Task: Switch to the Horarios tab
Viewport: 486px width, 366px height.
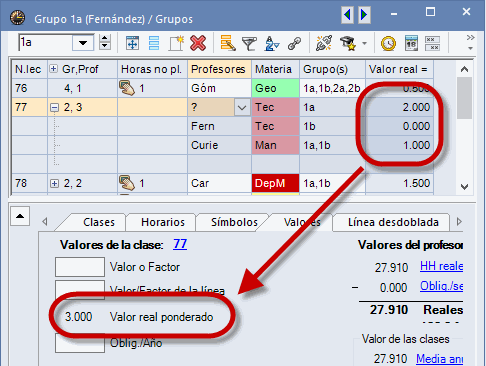Action: (x=163, y=222)
